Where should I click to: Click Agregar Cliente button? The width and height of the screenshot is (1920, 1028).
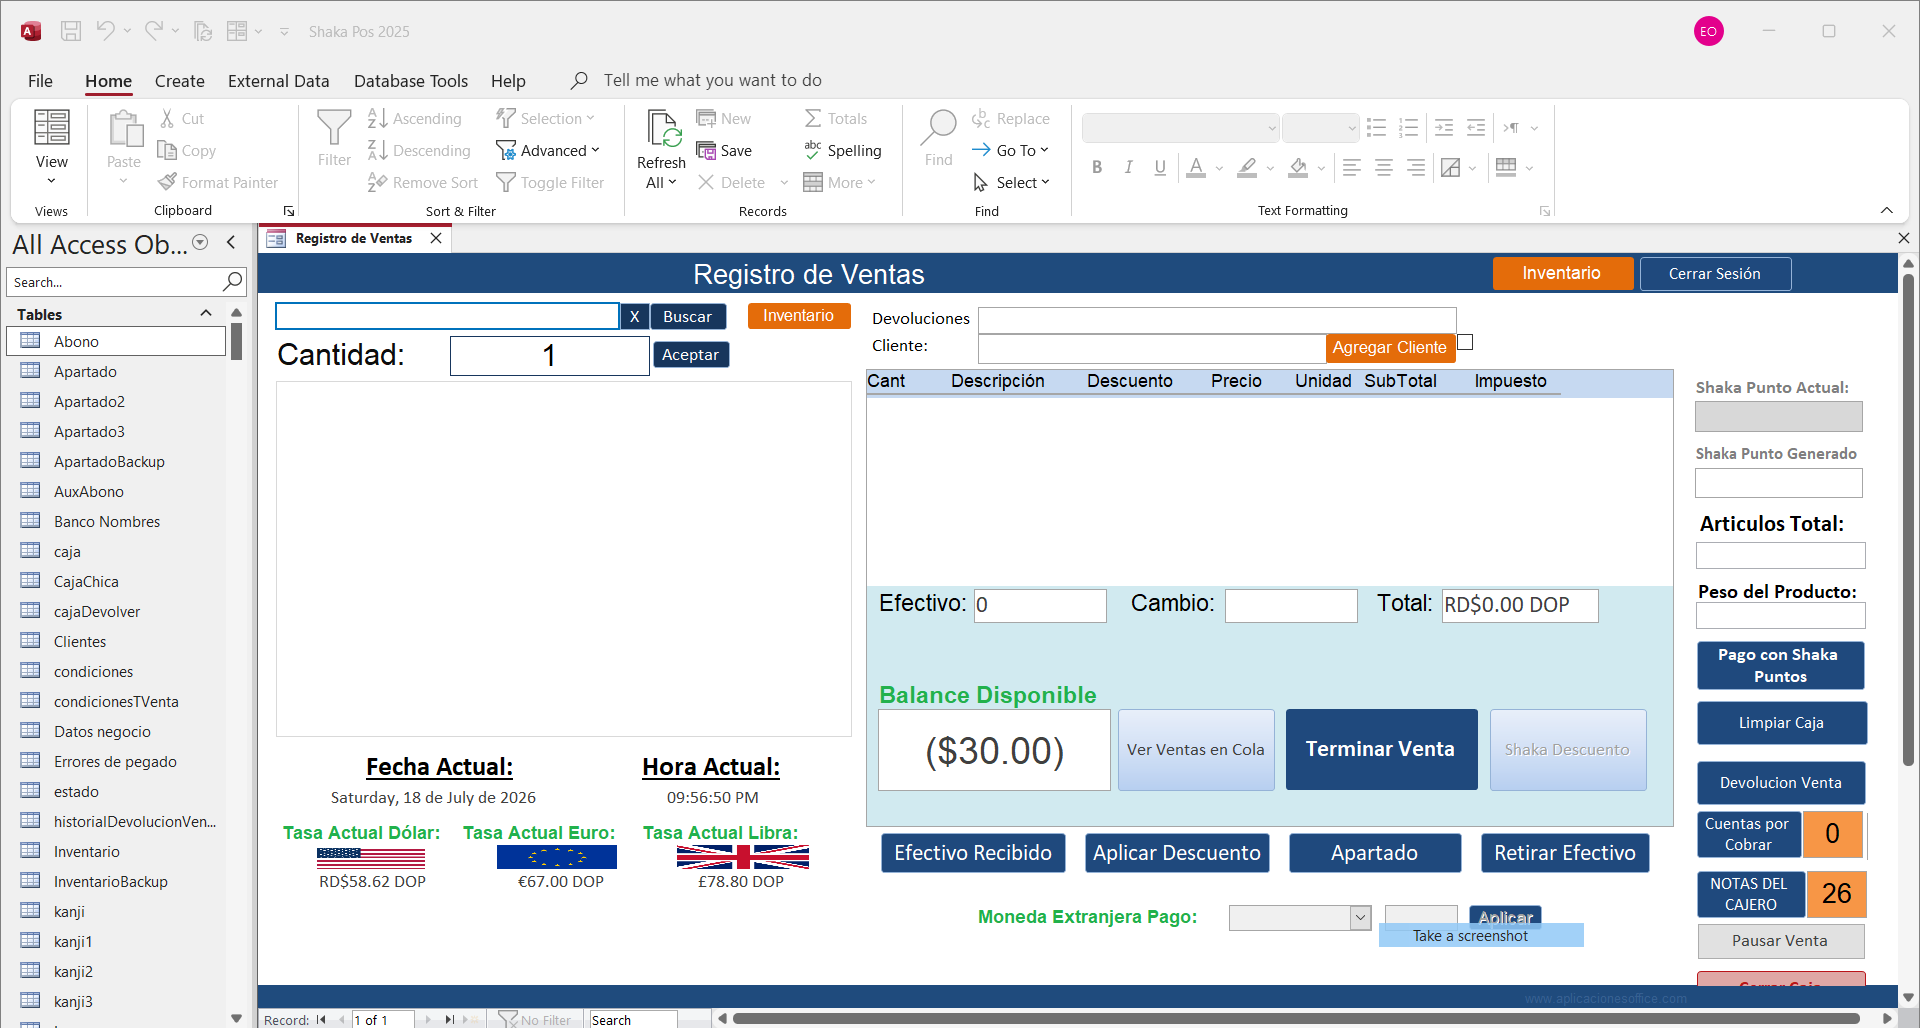click(x=1390, y=347)
